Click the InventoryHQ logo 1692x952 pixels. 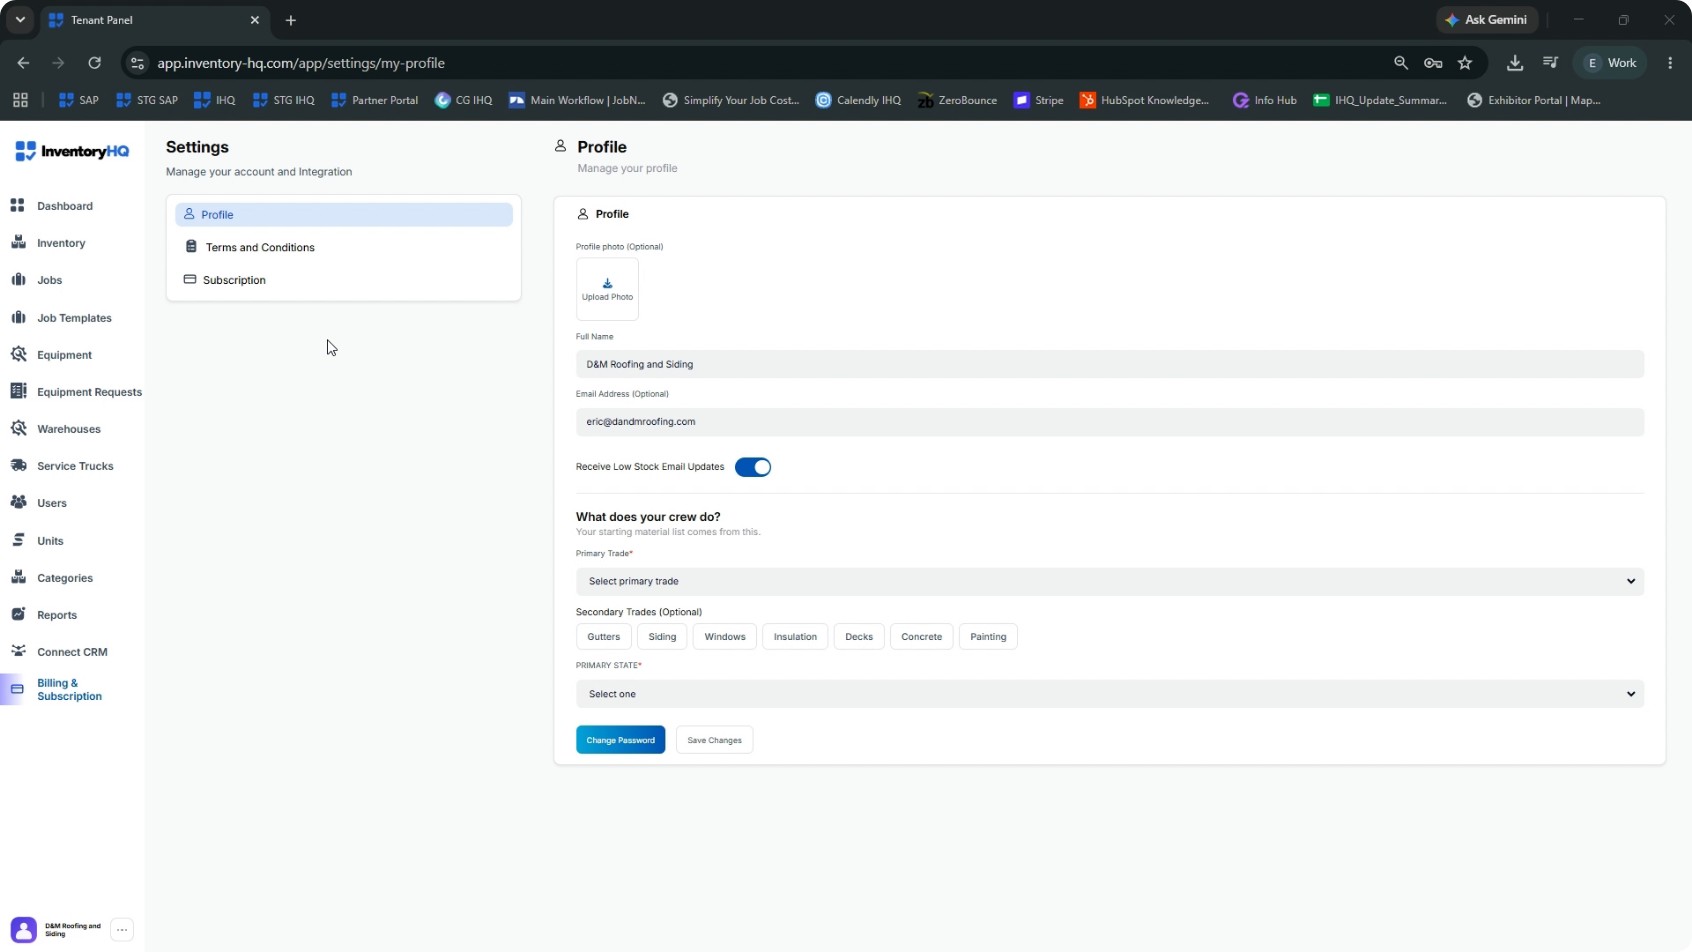[x=72, y=151]
